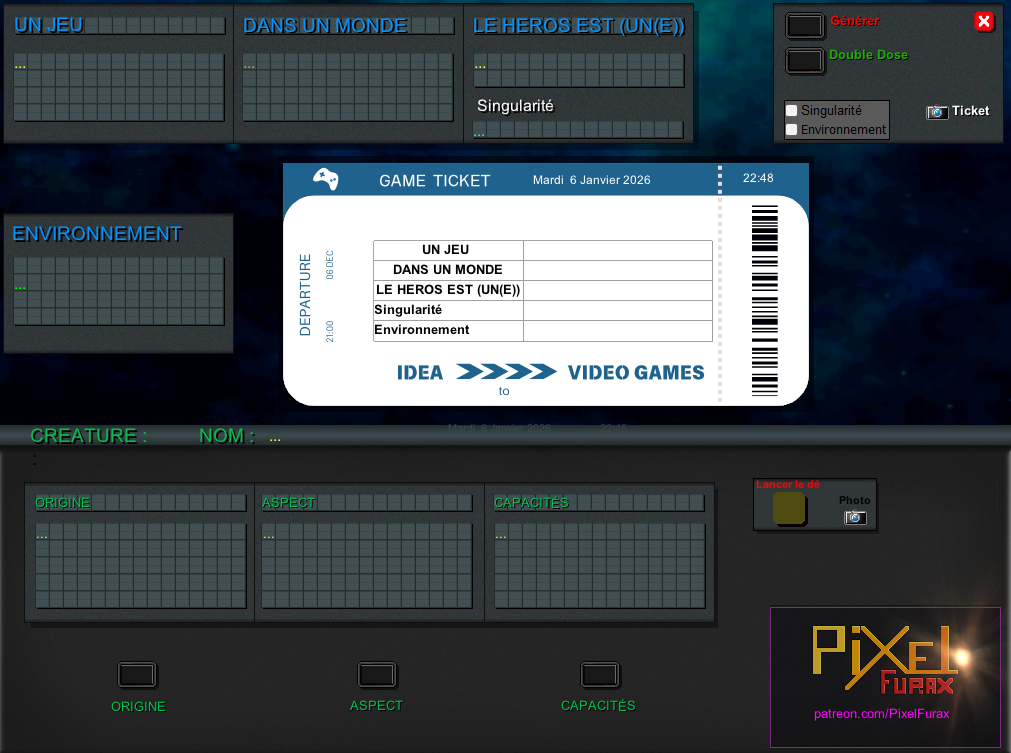
Task: Click the blue arrows on the ticket
Action: coord(506,371)
